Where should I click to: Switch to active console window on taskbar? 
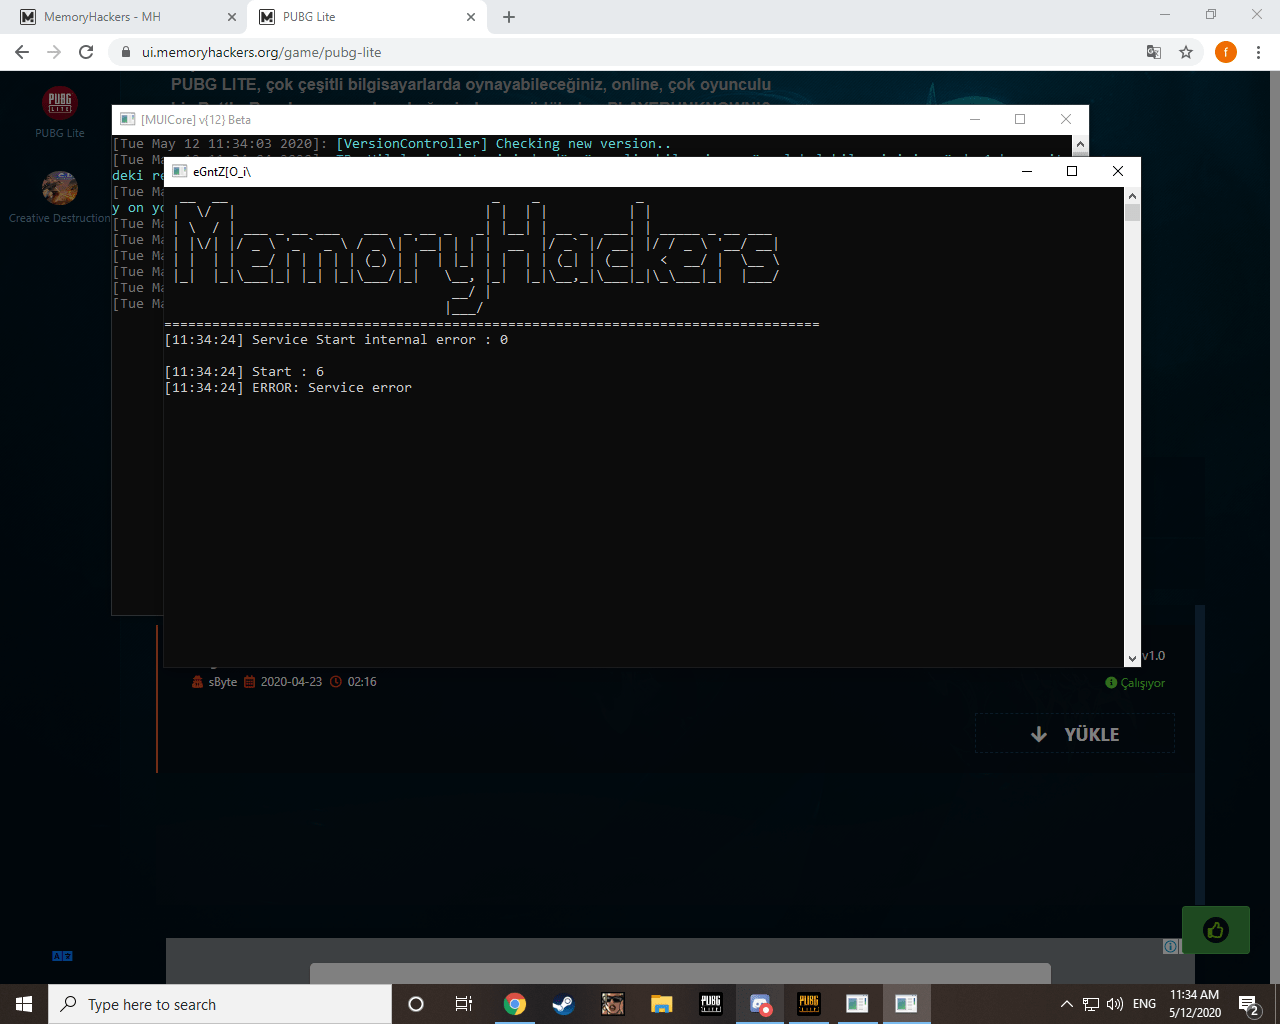pyautogui.click(x=906, y=1004)
